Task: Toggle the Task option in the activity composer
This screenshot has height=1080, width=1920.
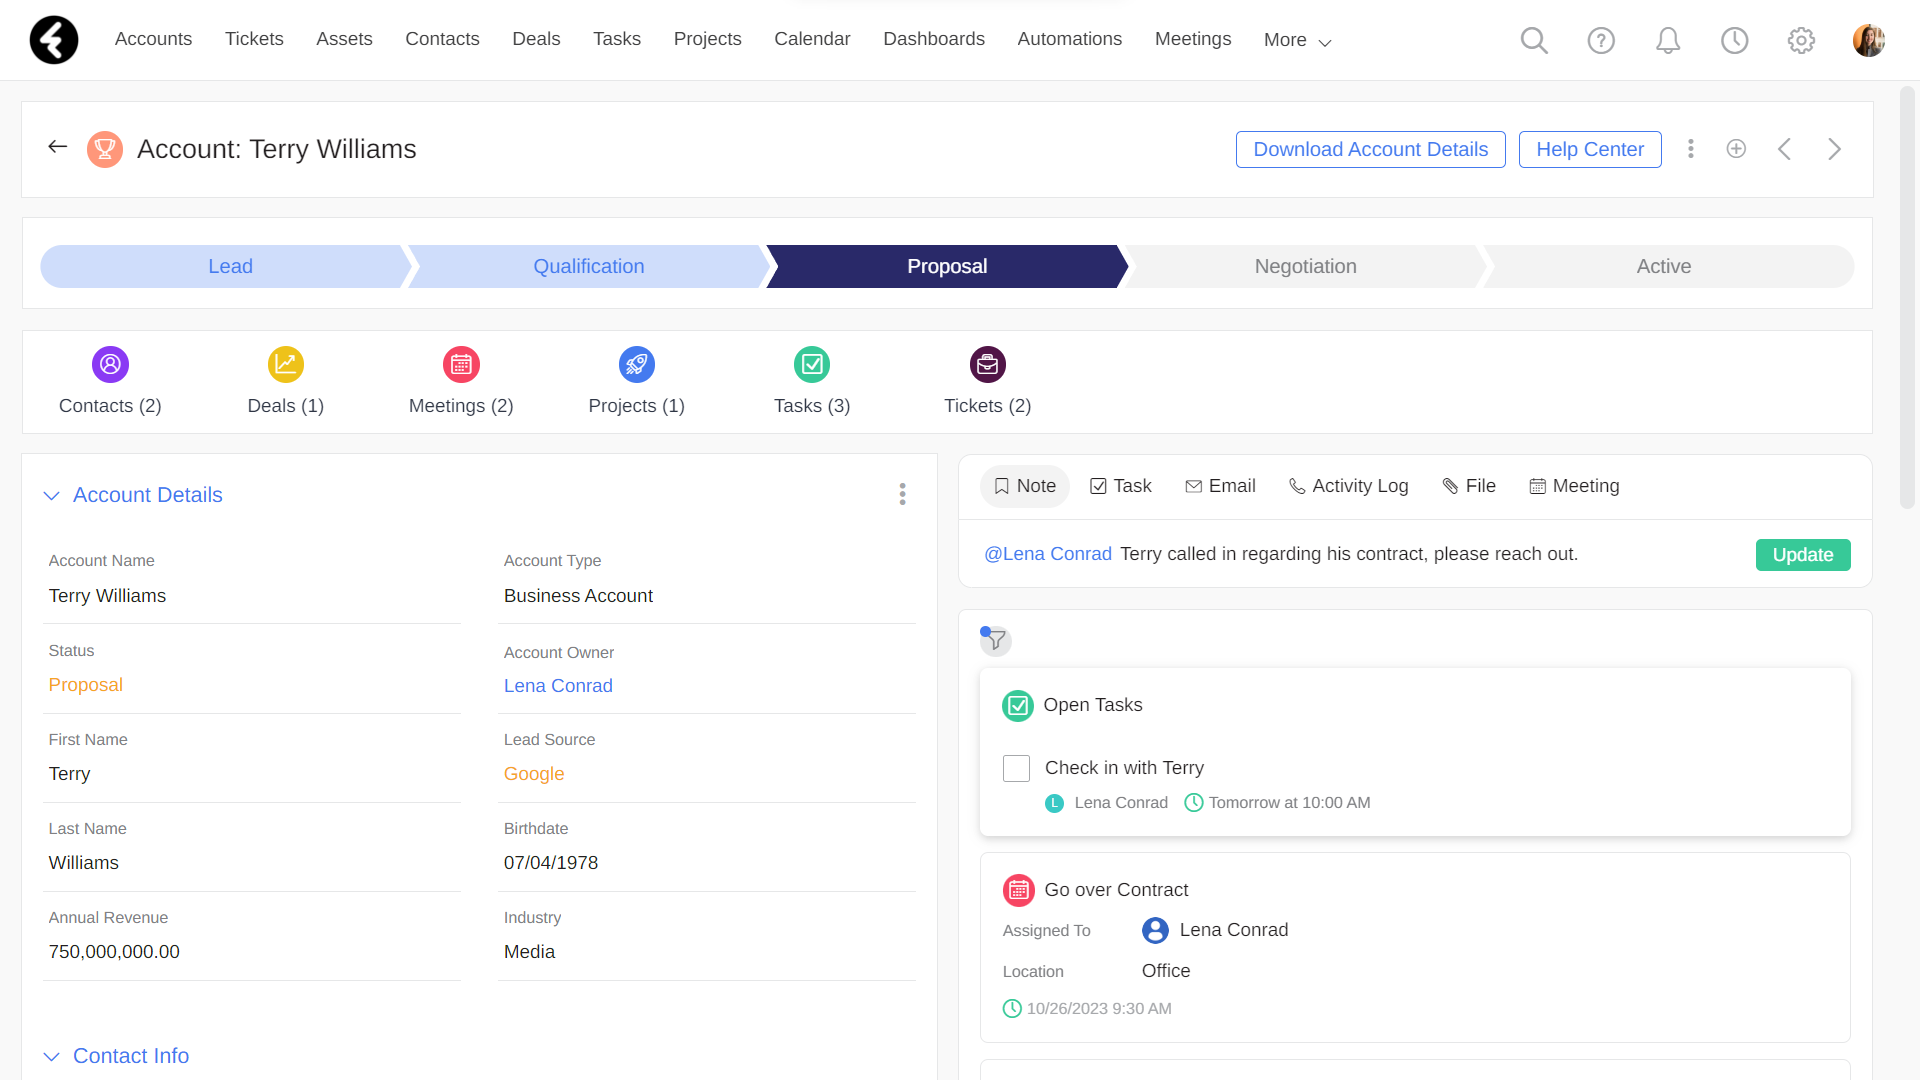Action: [1120, 486]
